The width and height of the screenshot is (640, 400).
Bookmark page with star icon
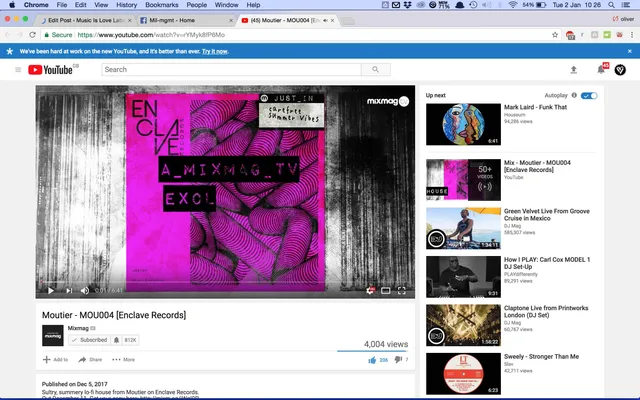tap(555, 35)
